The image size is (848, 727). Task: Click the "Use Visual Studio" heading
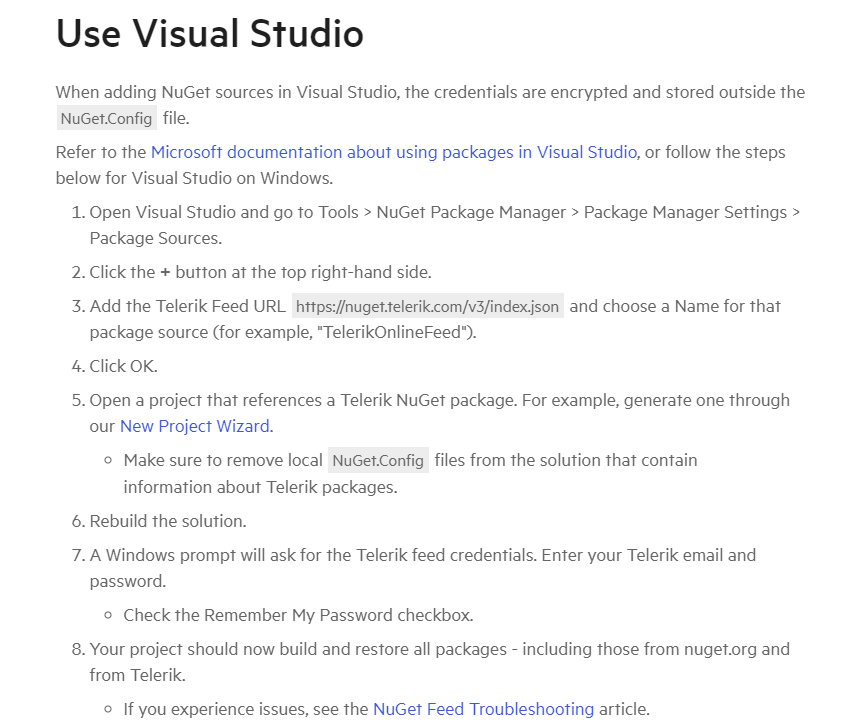(210, 34)
